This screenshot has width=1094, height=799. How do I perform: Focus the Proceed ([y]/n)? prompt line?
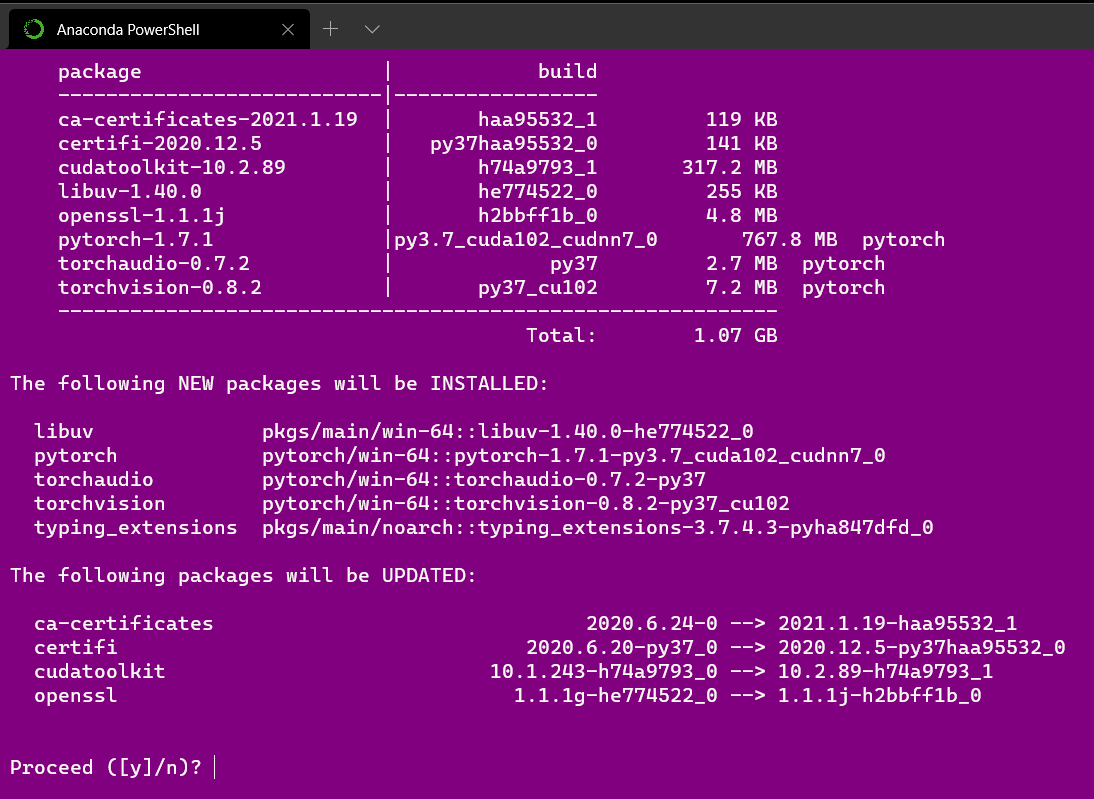[x=106, y=767]
